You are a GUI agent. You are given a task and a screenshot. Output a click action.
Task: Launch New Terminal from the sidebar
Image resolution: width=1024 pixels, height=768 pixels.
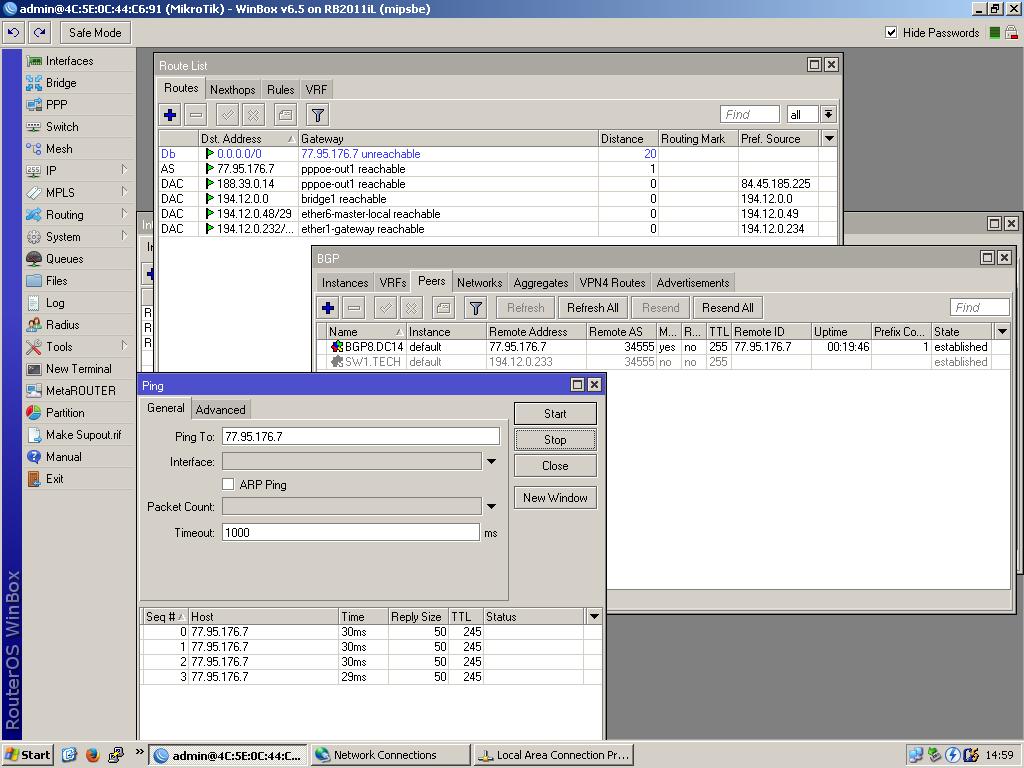click(78, 369)
